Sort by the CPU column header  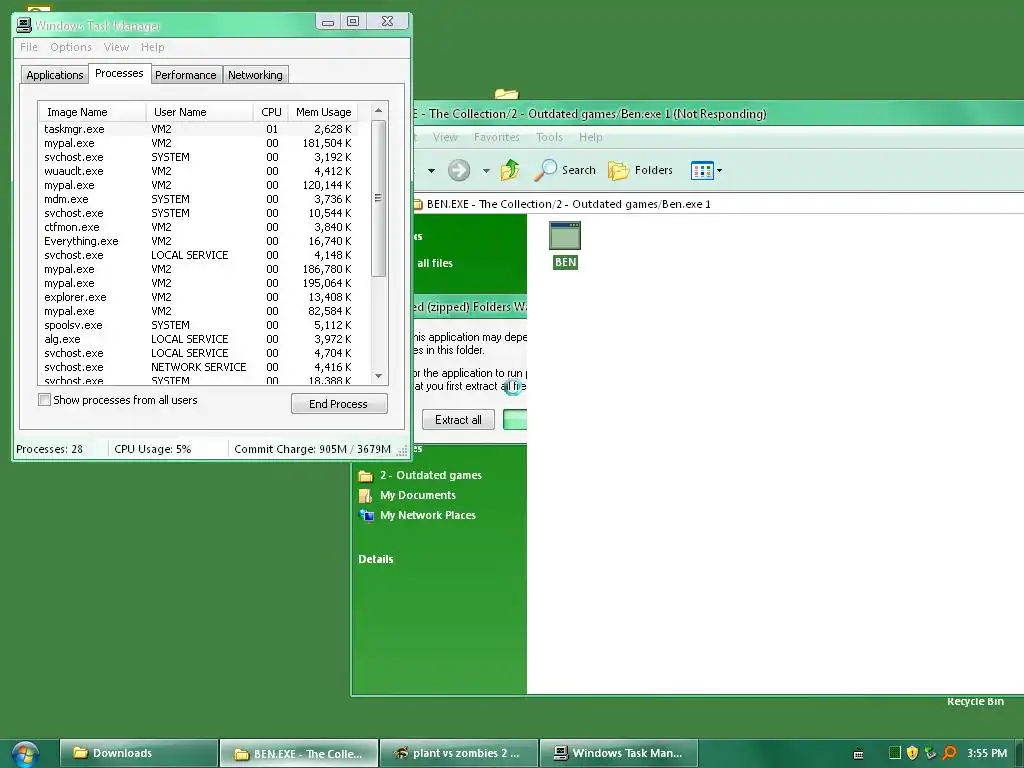pyautogui.click(x=270, y=112)
